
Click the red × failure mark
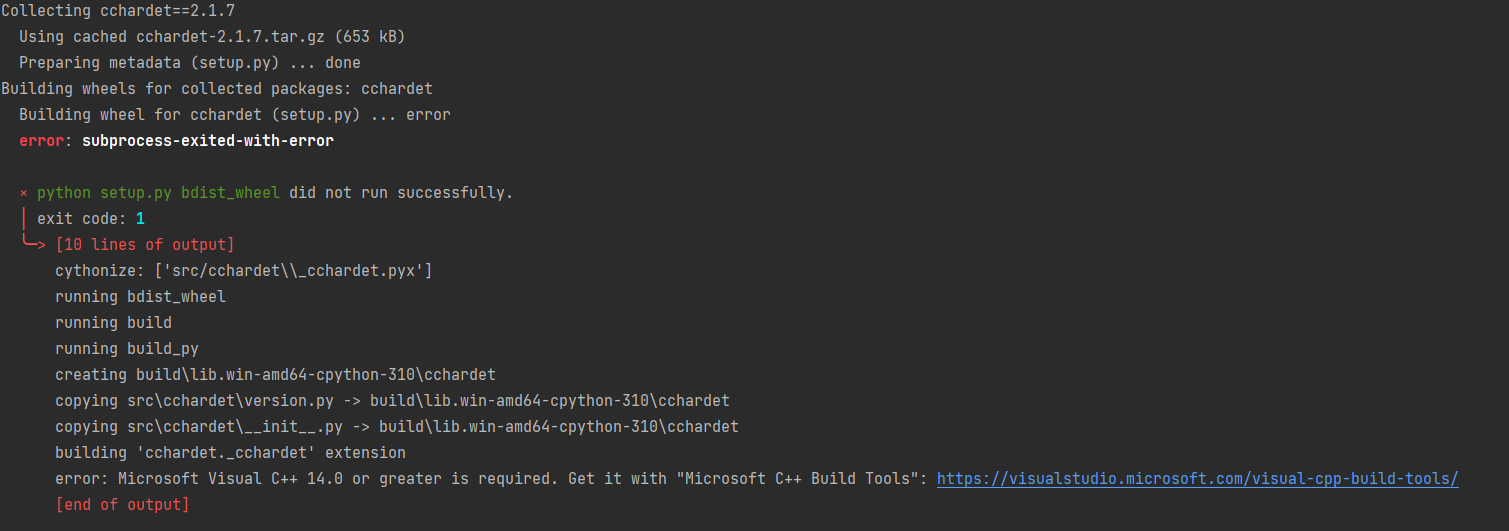point(24,192)
